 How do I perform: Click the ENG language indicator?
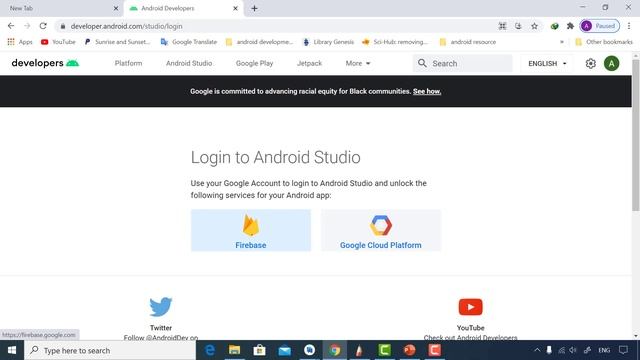pos(604,350)
